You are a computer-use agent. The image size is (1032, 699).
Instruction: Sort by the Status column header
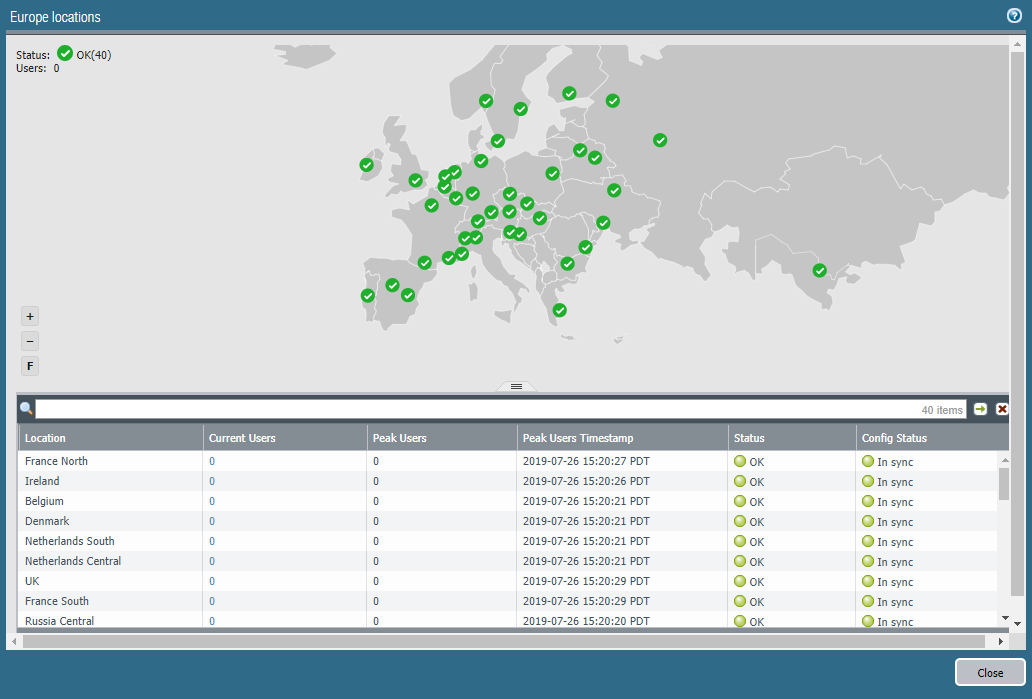[748, 438]
